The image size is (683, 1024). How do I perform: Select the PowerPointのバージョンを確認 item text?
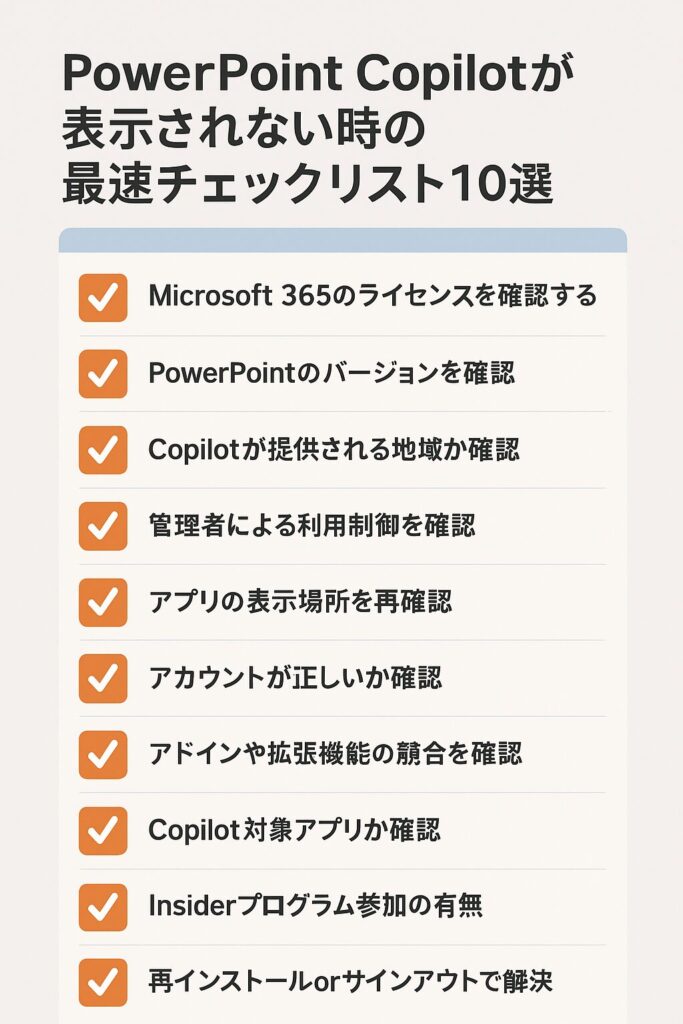[332, 373]
